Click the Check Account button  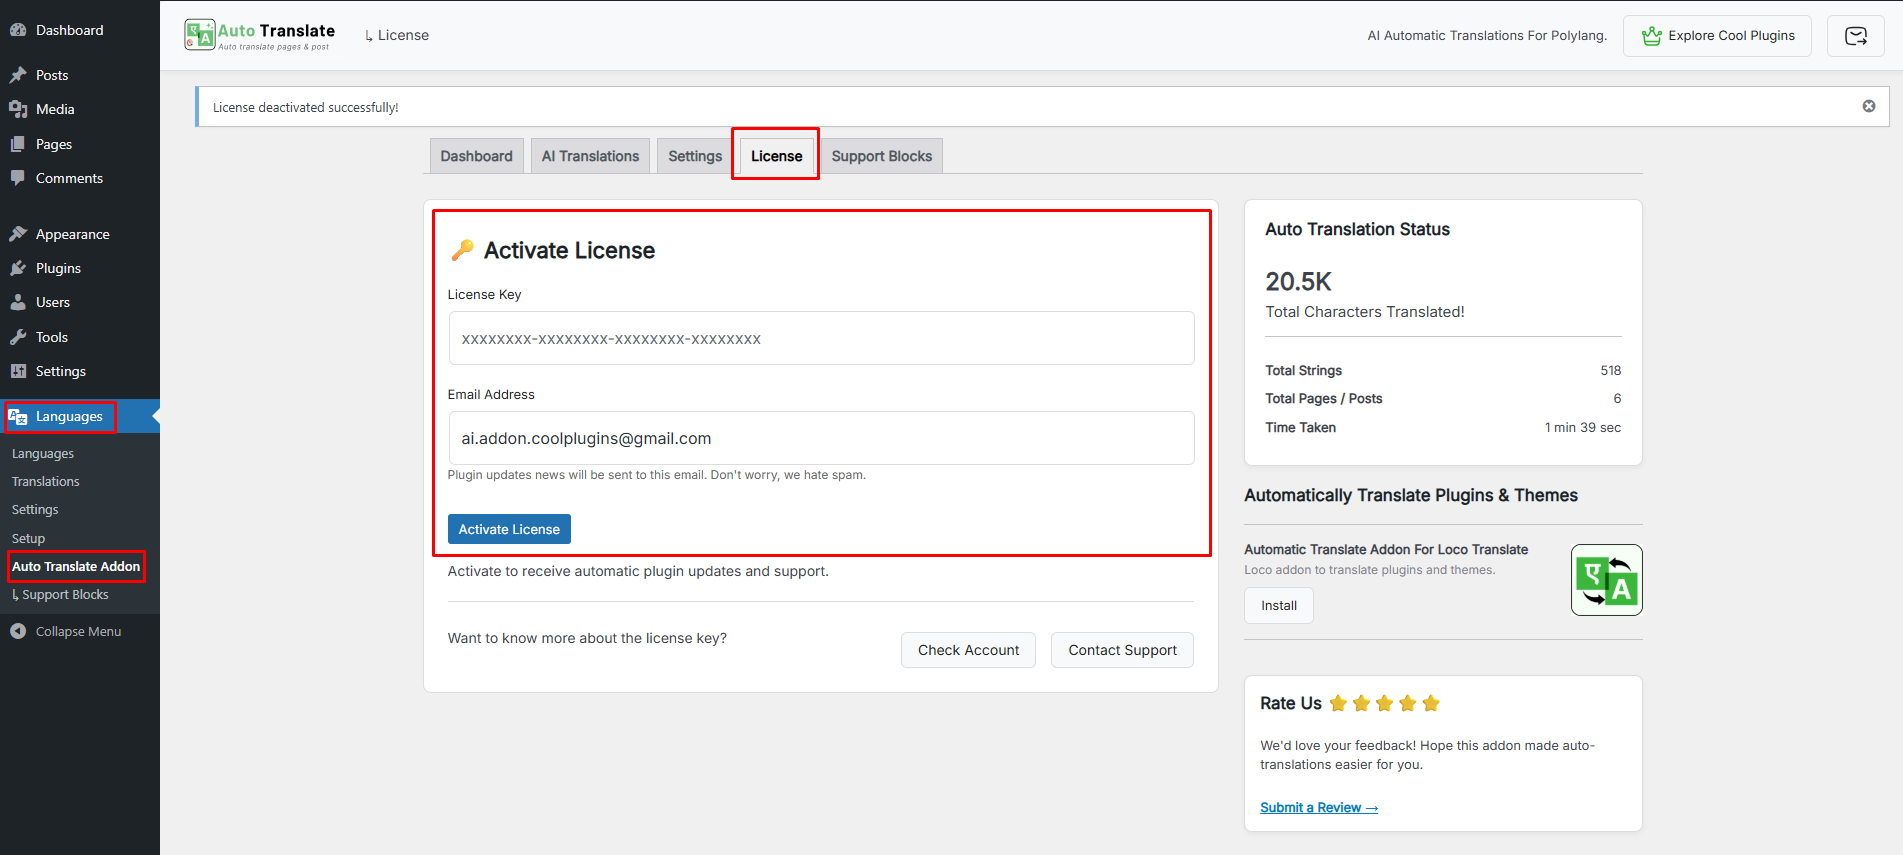tap(968, 650)
